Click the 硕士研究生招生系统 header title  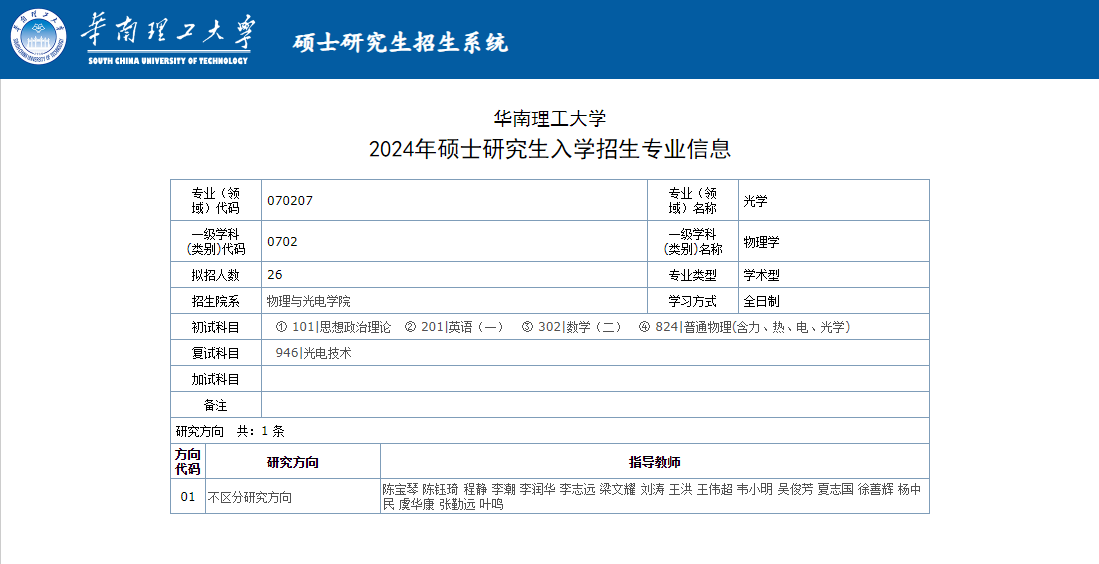click(400, 42)
